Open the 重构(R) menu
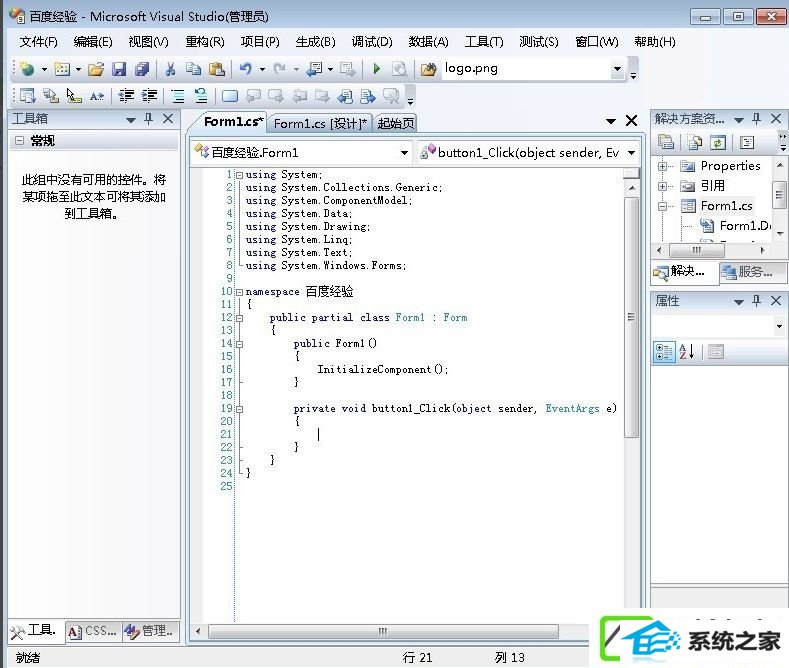 (x=204, y=42)
